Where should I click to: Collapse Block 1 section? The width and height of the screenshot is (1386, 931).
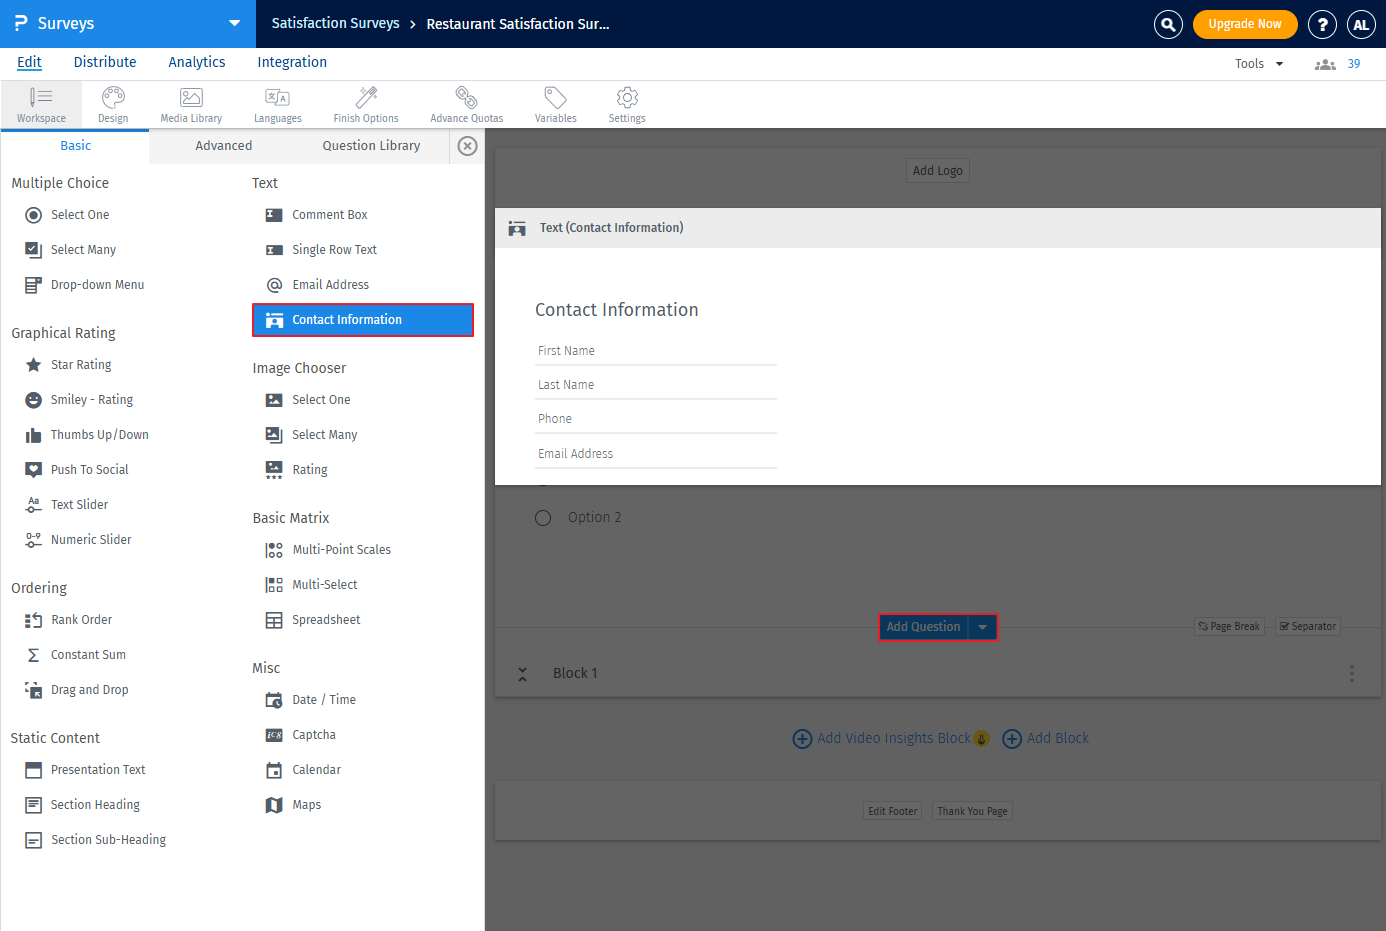(522, 674)
